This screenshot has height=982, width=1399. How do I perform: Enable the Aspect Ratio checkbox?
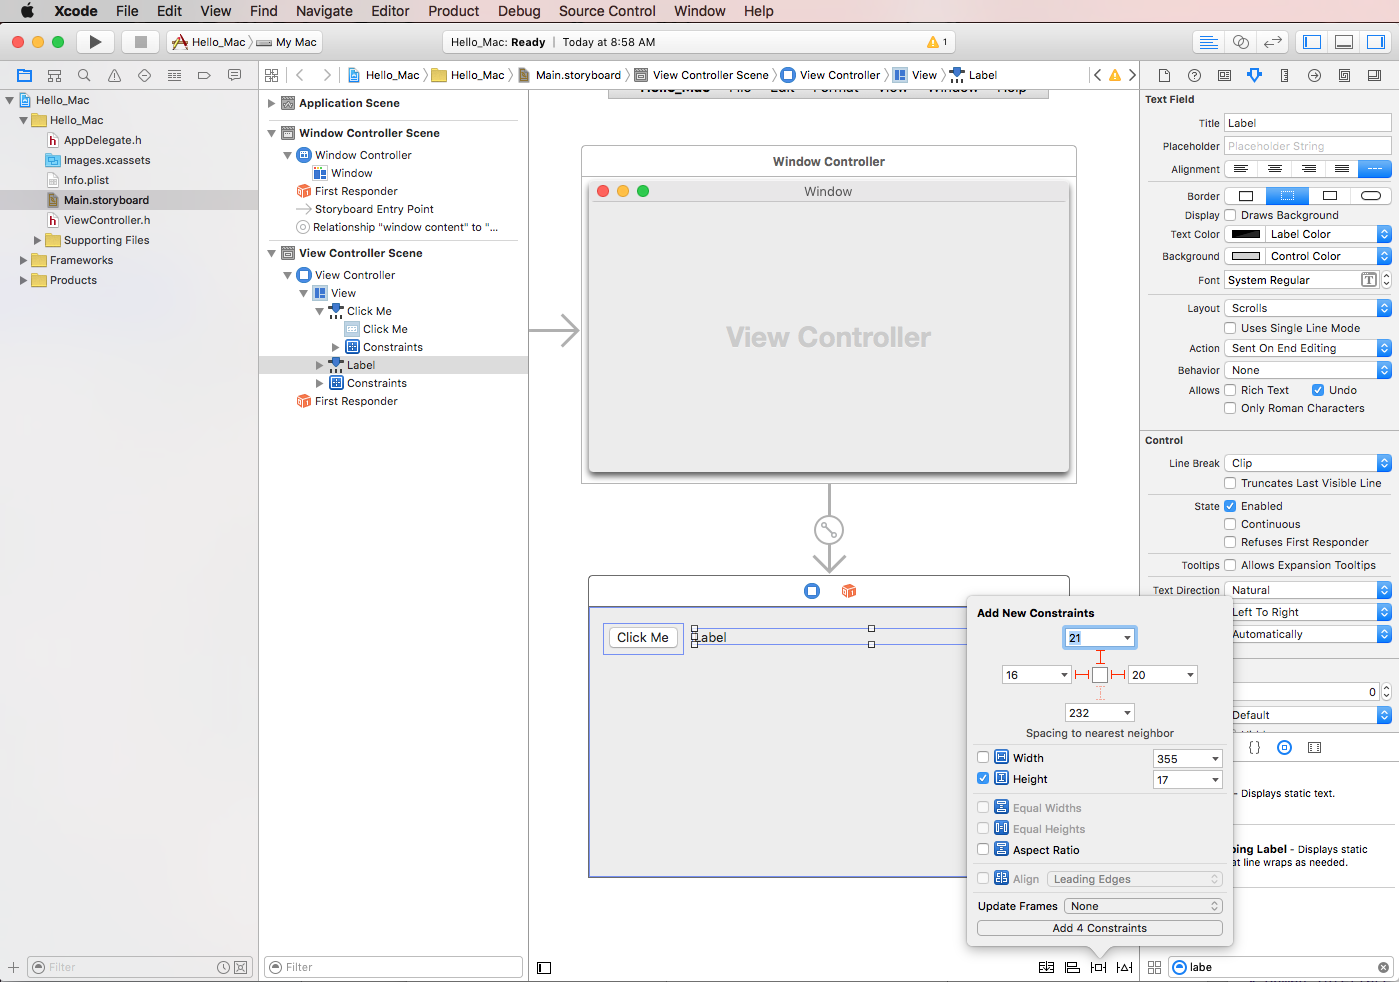click(983, 850)
